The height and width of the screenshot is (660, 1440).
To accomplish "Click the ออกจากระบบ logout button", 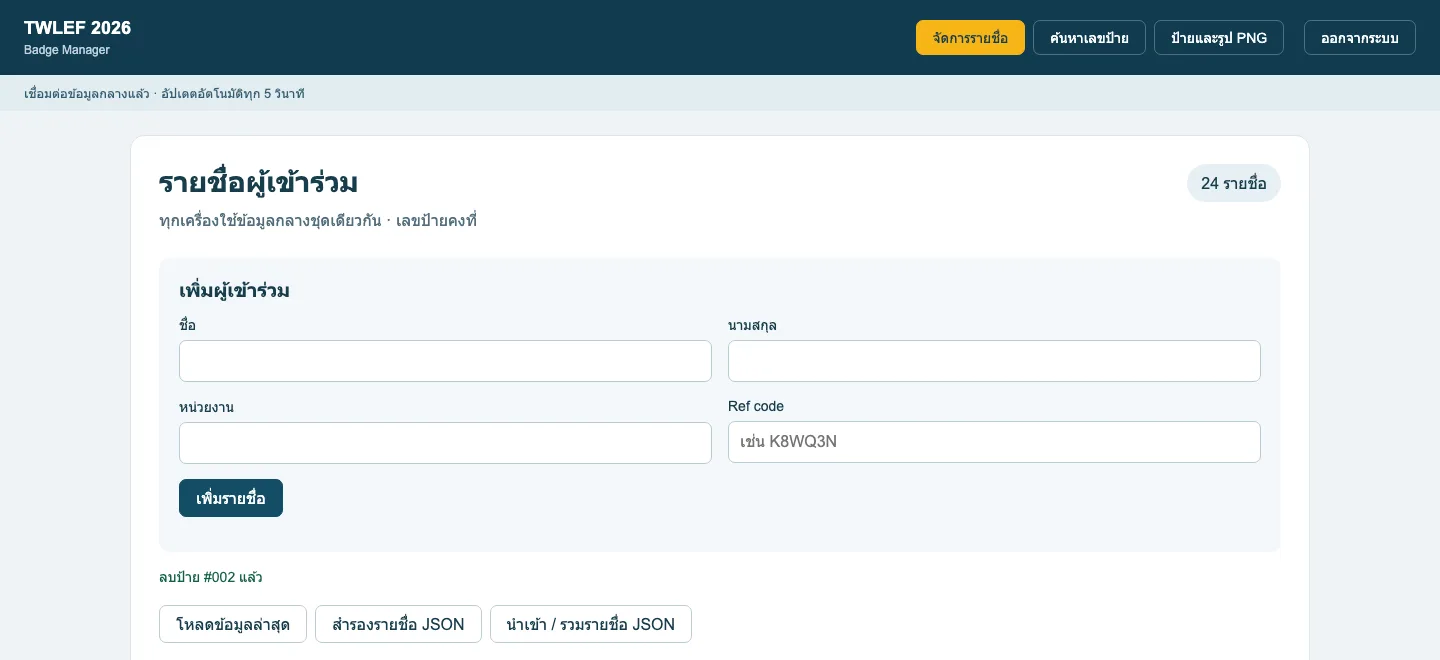I will click(1360, 38).
